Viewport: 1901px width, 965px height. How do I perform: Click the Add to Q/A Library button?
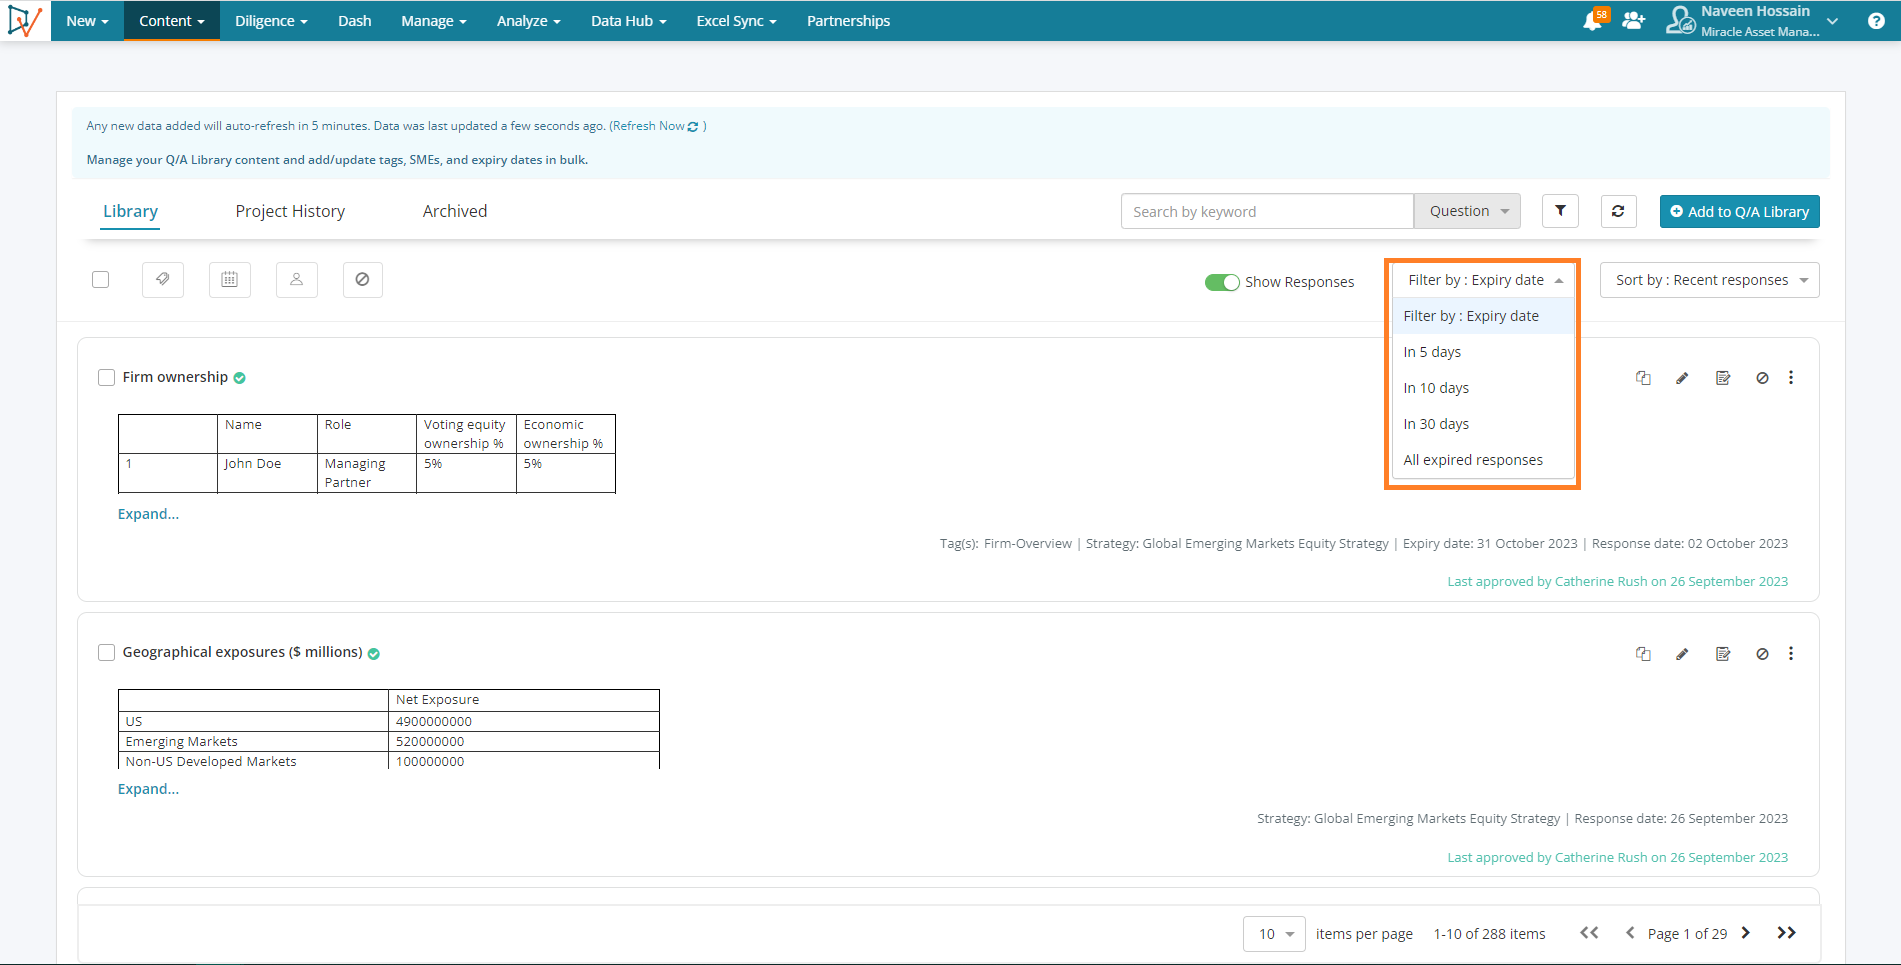[x=1740, y=211]
